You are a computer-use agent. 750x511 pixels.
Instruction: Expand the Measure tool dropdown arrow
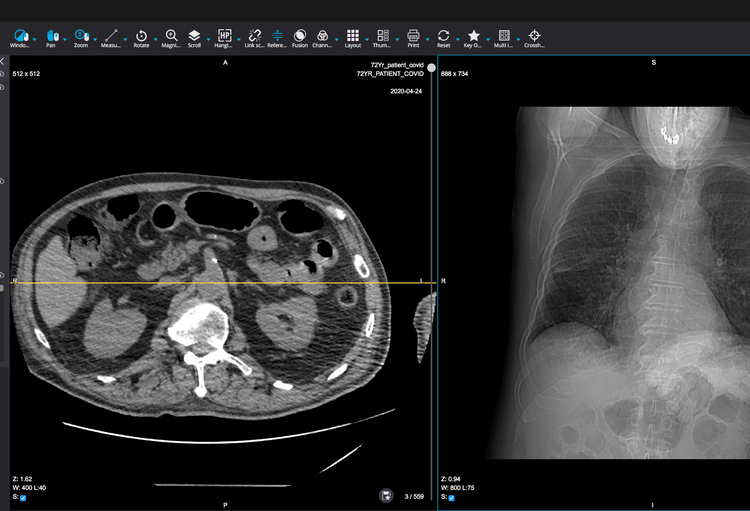click(x=125, y=40)
